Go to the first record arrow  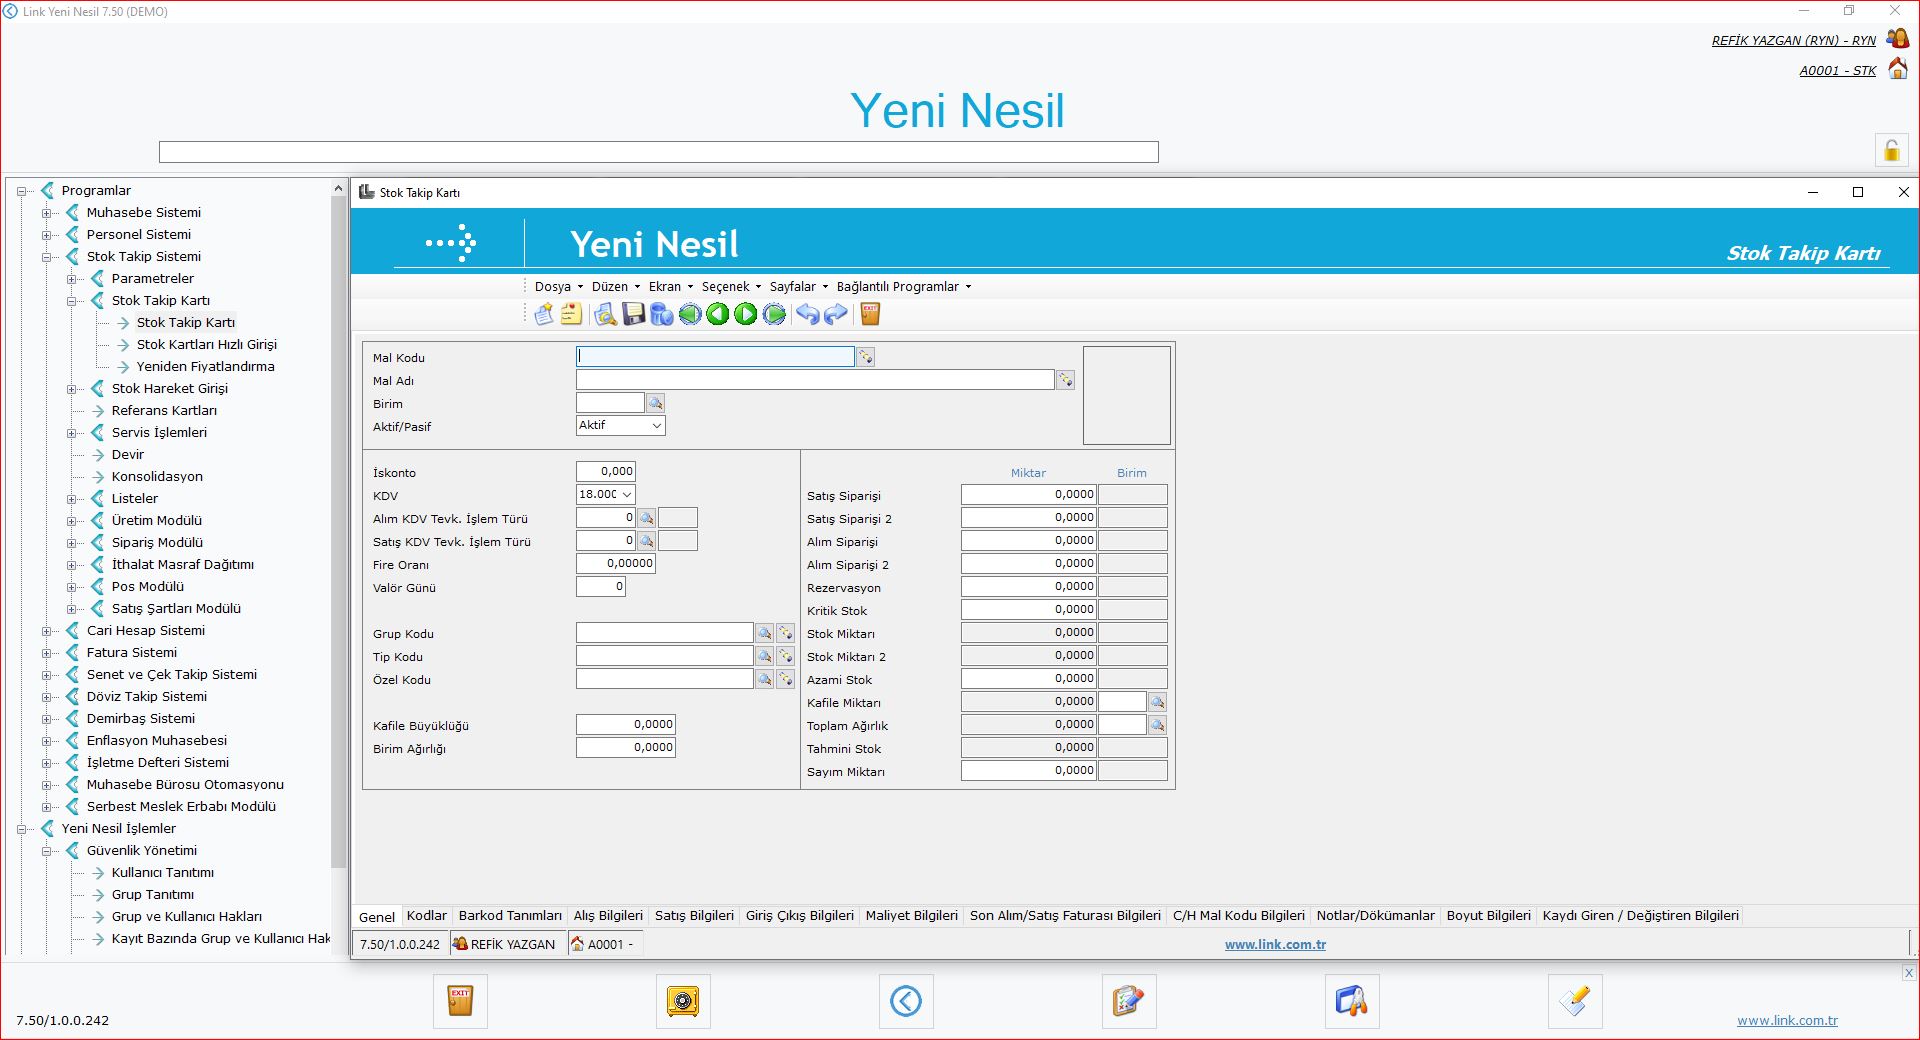click(x=690, y=315)
